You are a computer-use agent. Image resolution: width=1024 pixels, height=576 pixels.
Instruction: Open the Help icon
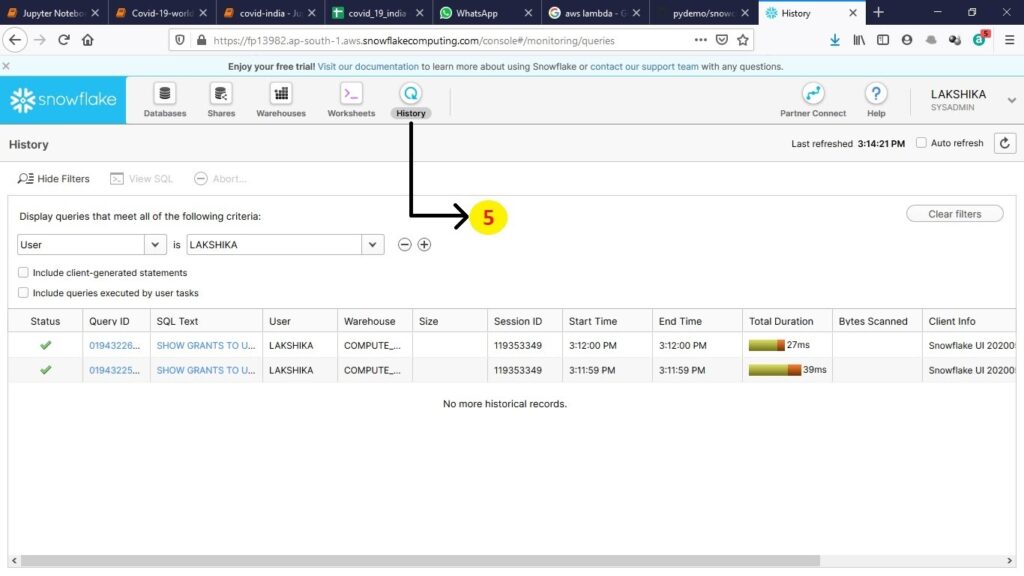(x=876, y=94)
